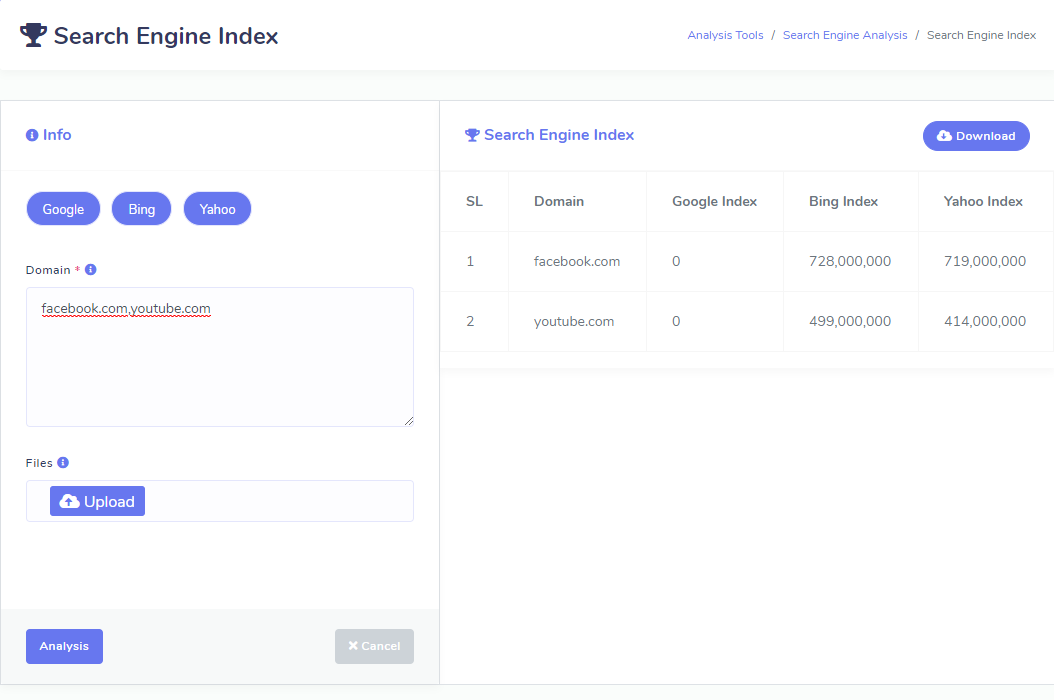Click the info icon next to Files label

[63, 463]
